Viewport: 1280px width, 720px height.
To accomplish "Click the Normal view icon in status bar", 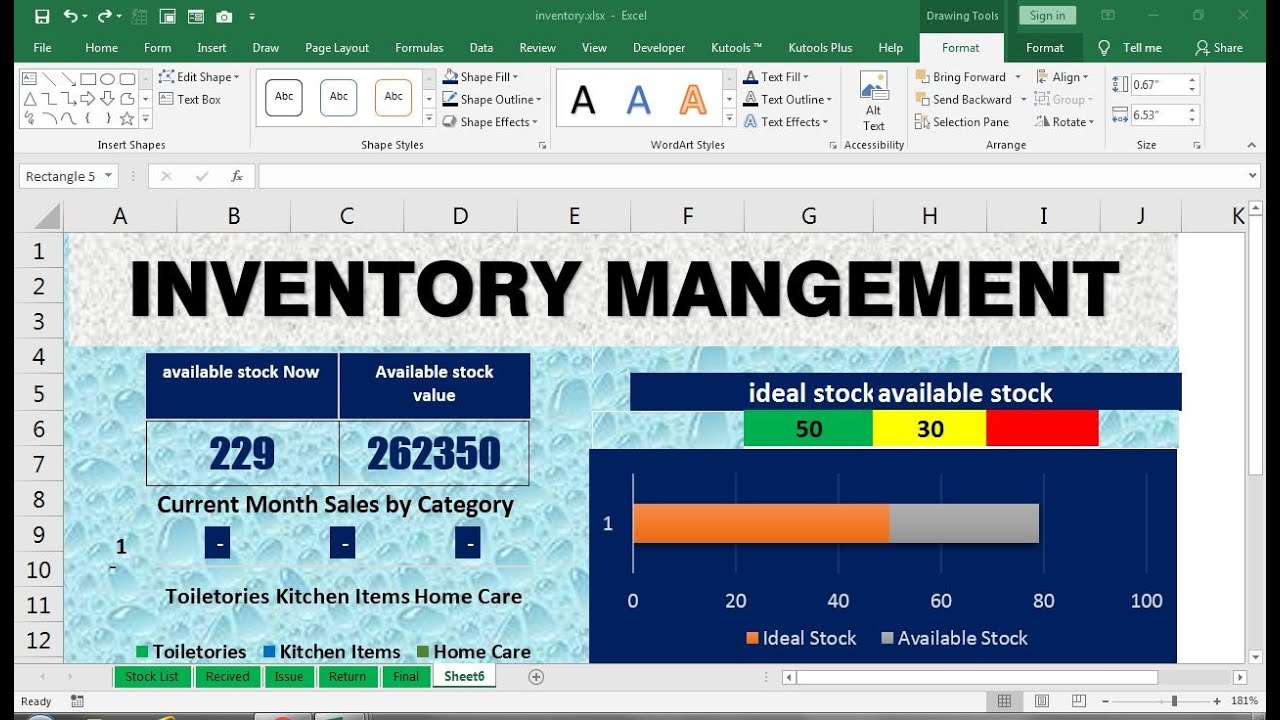I will coord(1005,701).
